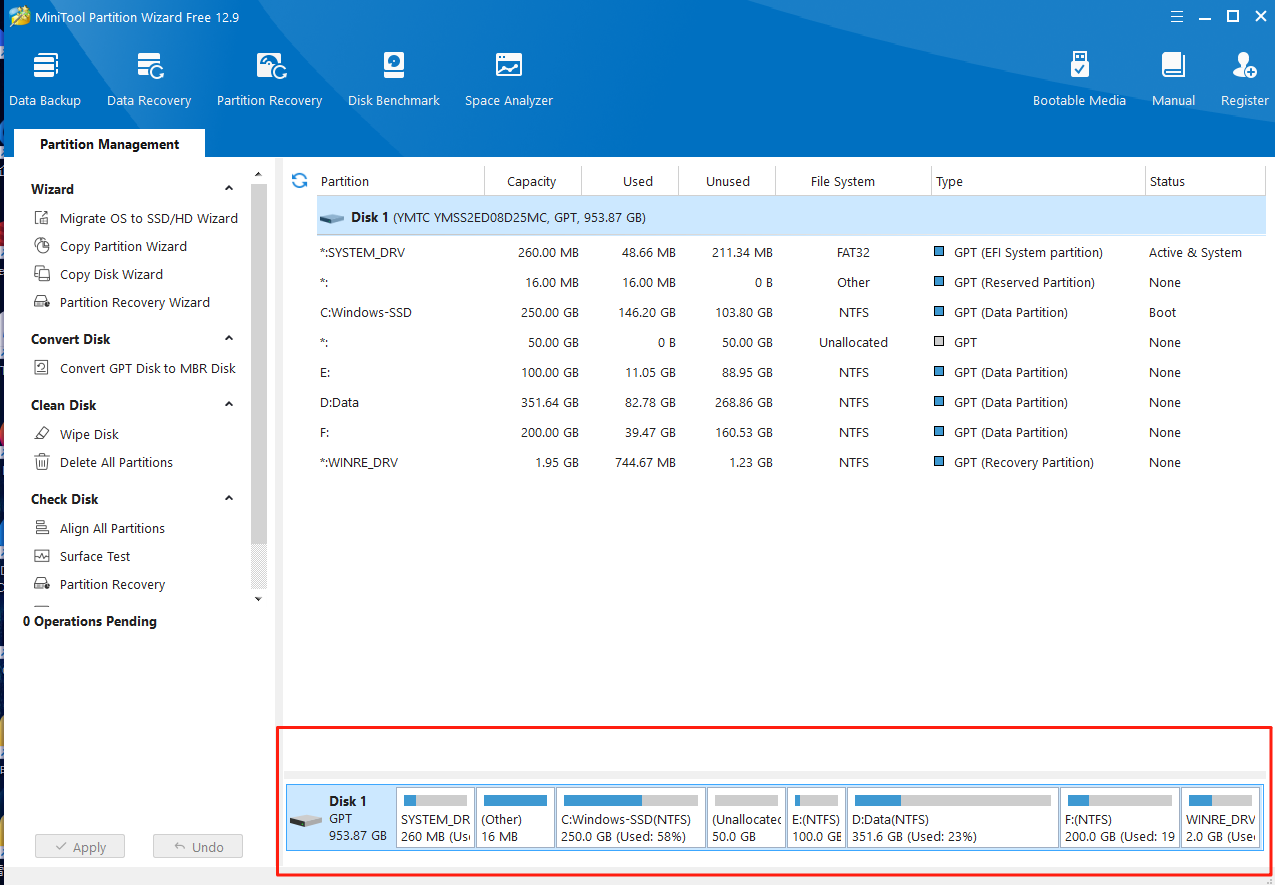Click the Disk 1 drive icon in disk map

click(306, 820)
